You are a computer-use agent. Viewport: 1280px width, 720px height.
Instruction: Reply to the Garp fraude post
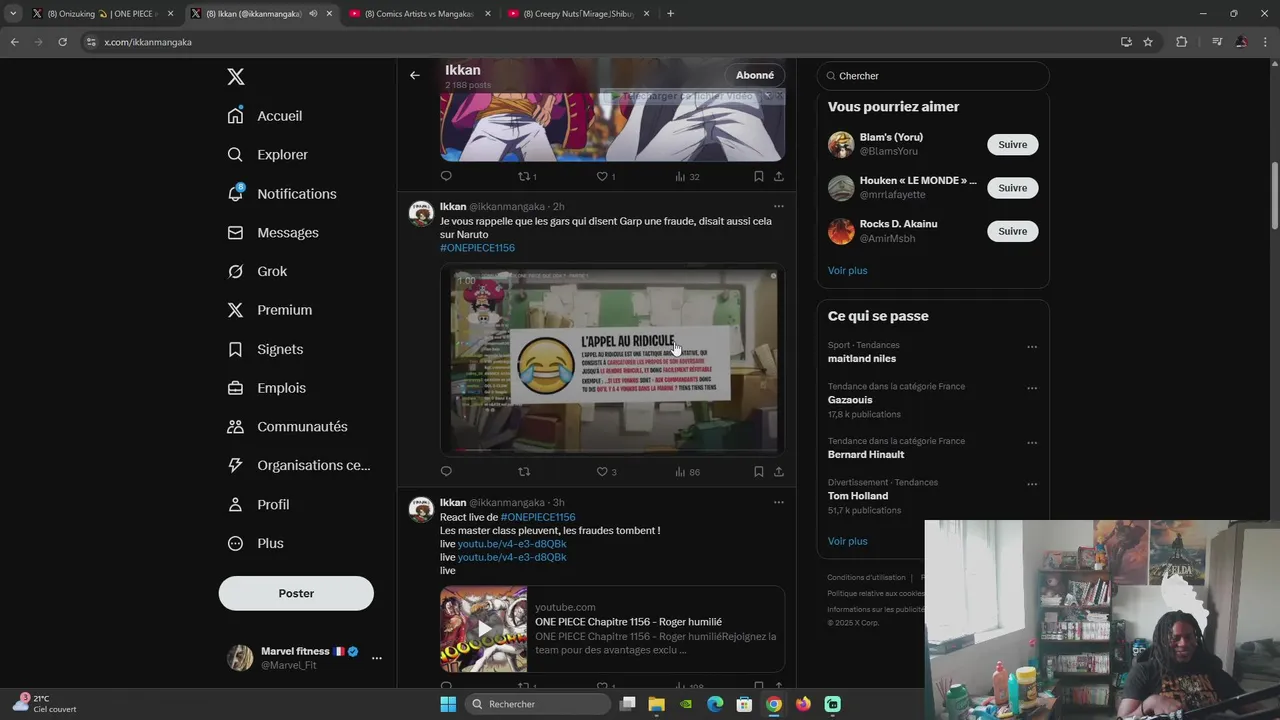[446, 472]
